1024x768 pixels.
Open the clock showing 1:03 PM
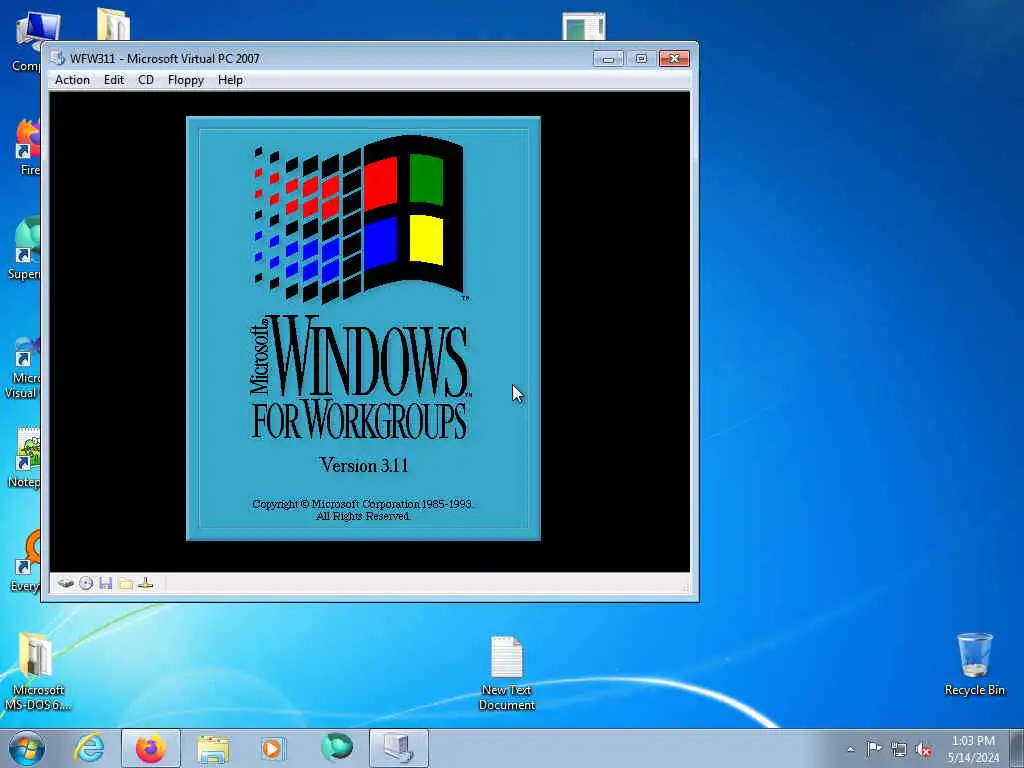(x=973, y=748)
